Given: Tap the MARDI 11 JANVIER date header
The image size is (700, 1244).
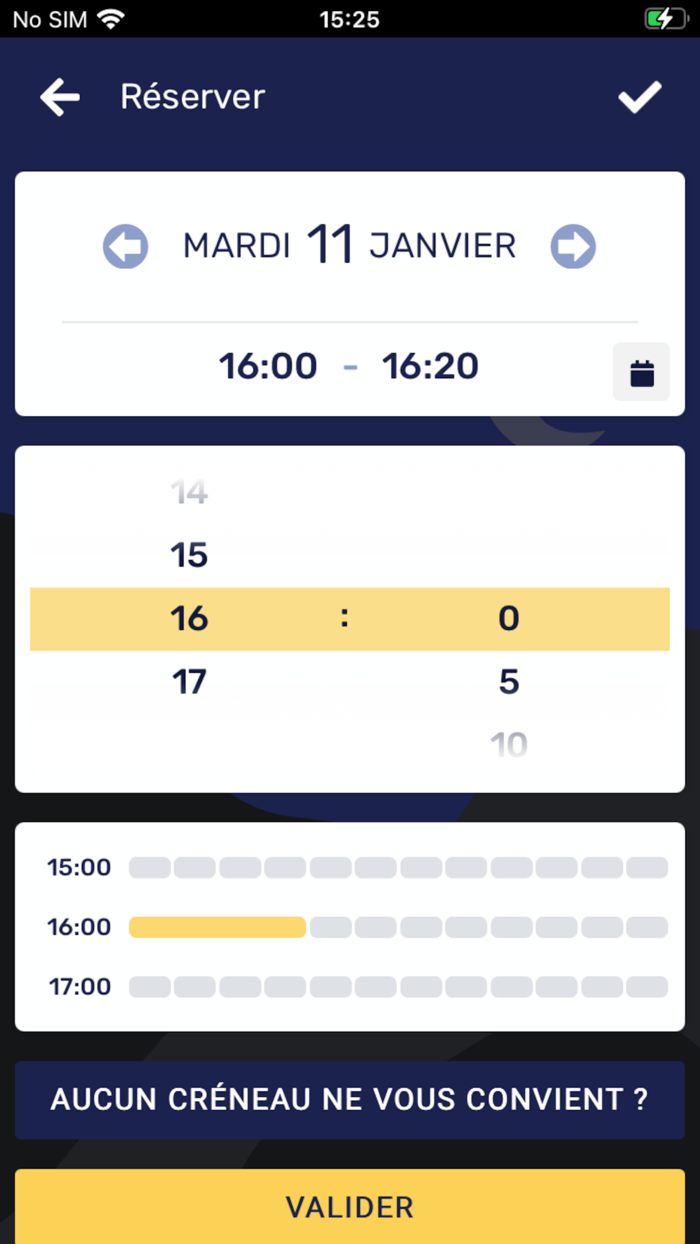Looking at the screenshot, I should click(x=349, y=246).
